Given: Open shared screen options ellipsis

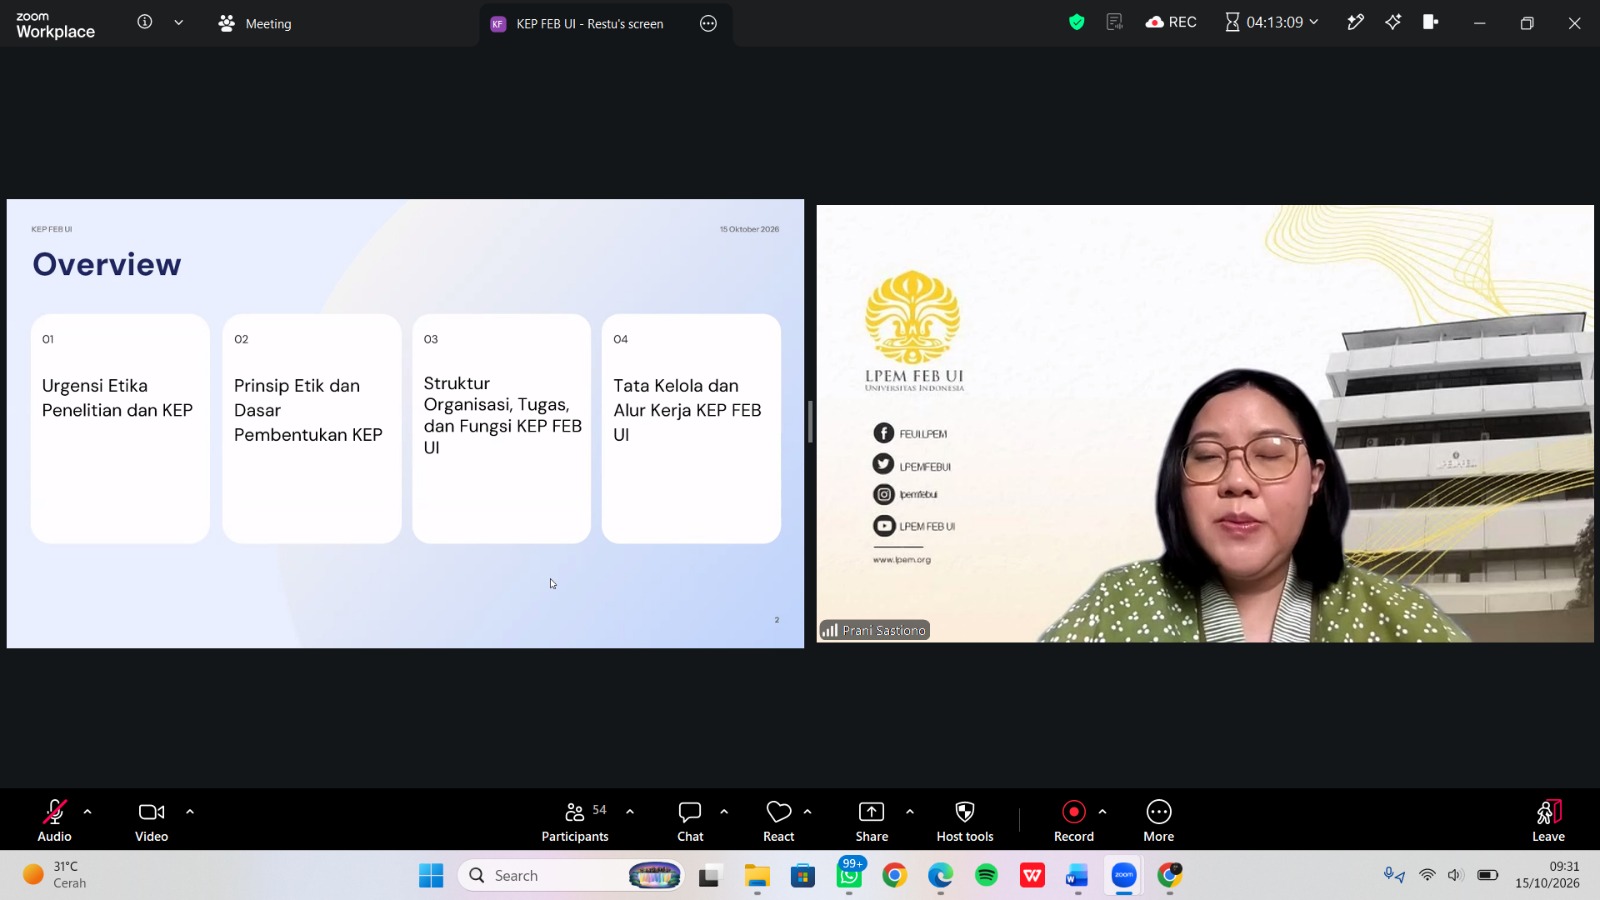Looking at the screenshot, I should [708, 23].
